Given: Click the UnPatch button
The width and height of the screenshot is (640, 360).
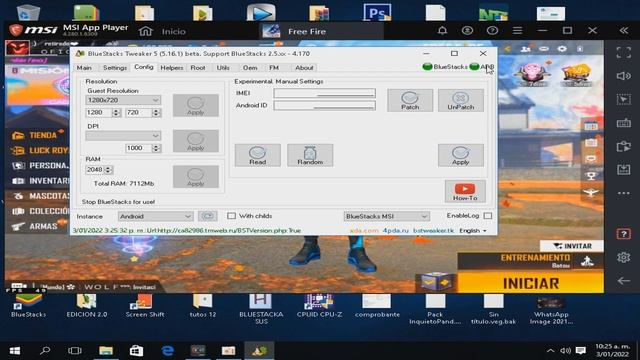Looking at the screenshot, I should pos(461,100).
